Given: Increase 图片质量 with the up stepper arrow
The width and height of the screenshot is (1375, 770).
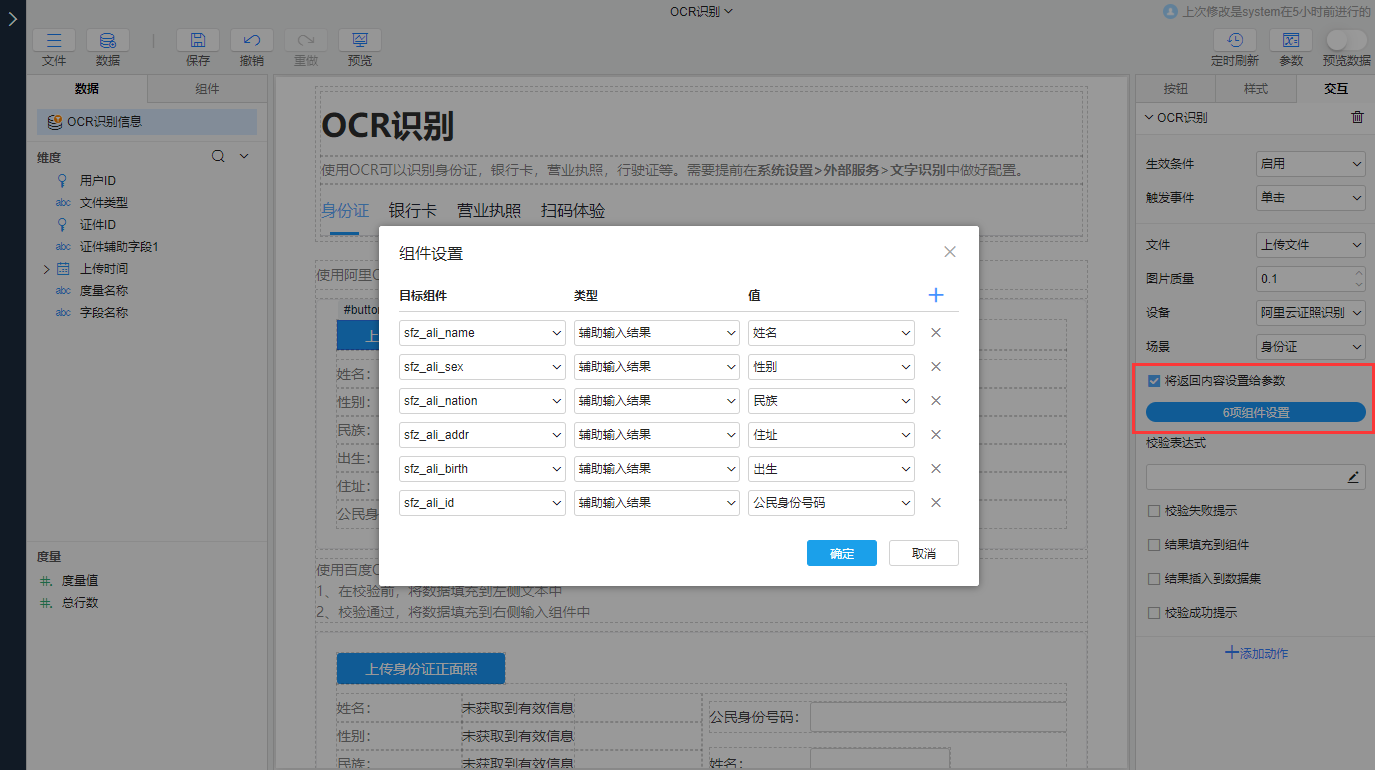Looking at the screenshot, I should 1357,273.
